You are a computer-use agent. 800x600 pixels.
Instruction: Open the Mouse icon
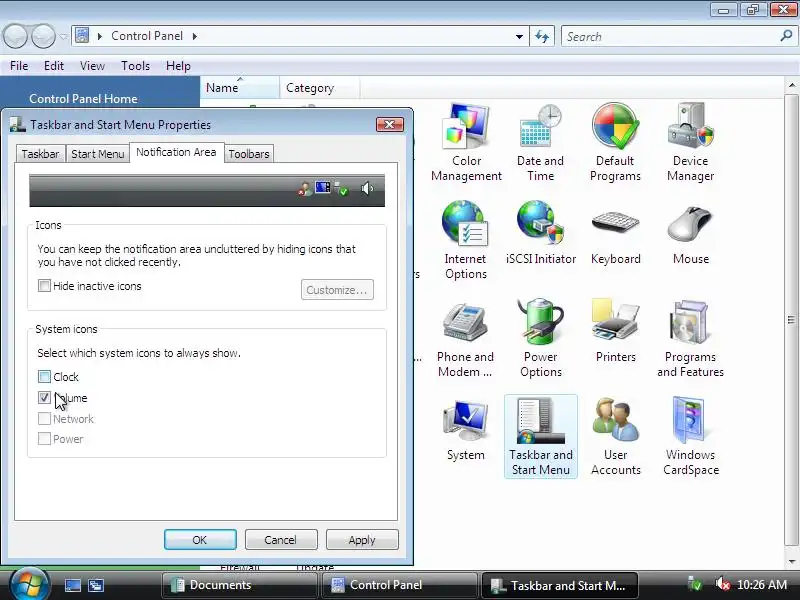point(690,233)
